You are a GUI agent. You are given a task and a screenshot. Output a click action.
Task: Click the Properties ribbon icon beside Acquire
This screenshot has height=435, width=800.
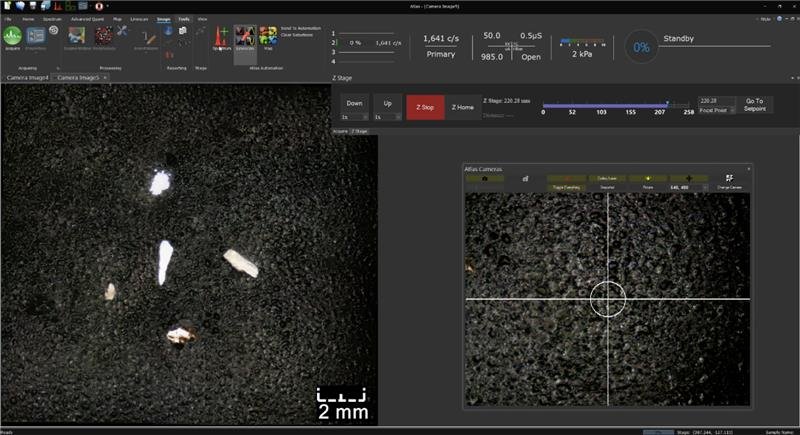tap(36, 37)
